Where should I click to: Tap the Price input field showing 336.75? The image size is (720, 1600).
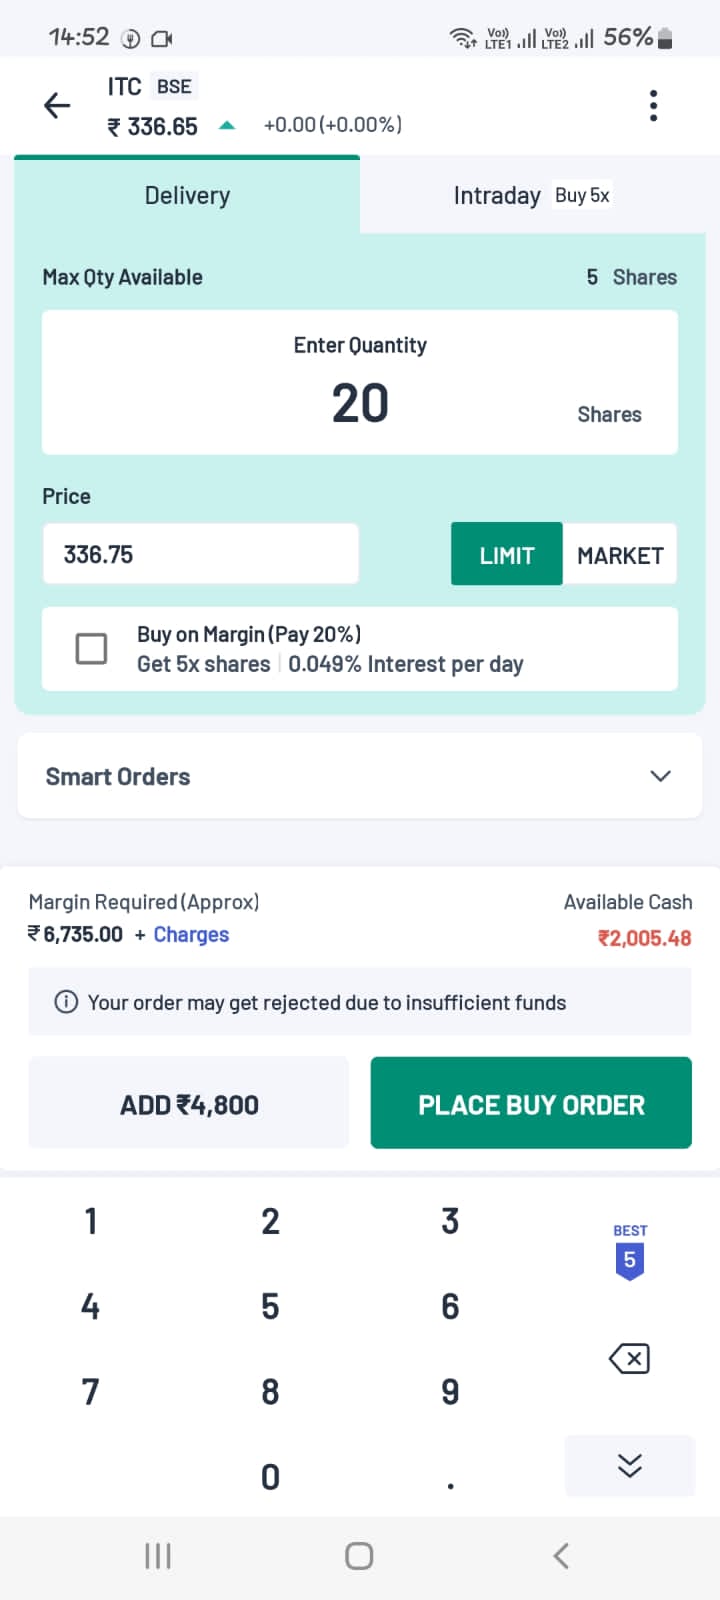(200, 553)
